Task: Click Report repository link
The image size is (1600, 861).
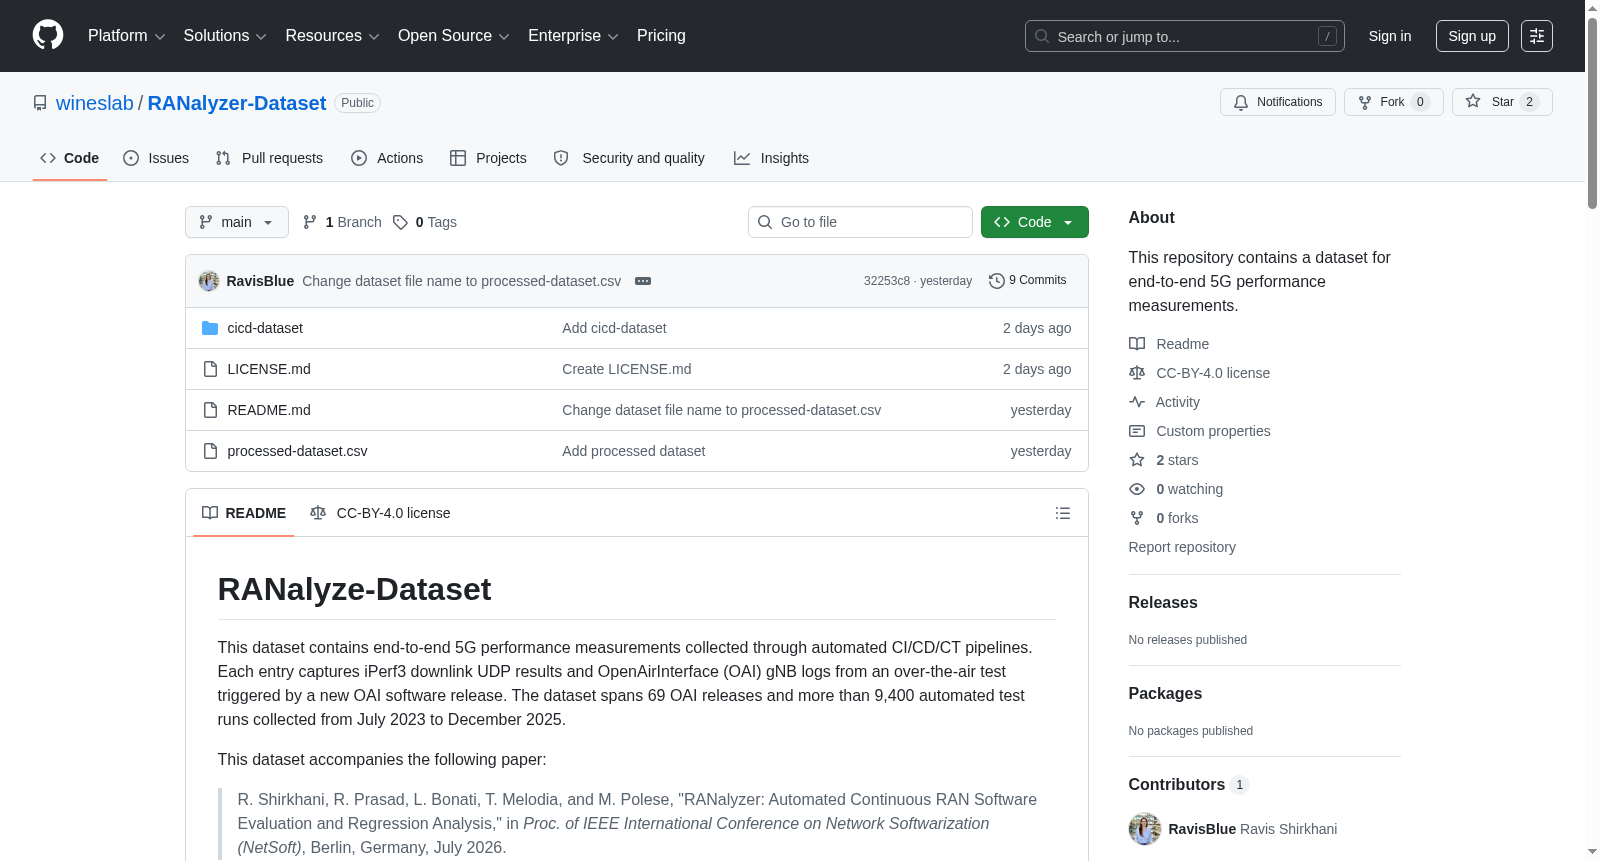Action: click(x=1182, y=547)
